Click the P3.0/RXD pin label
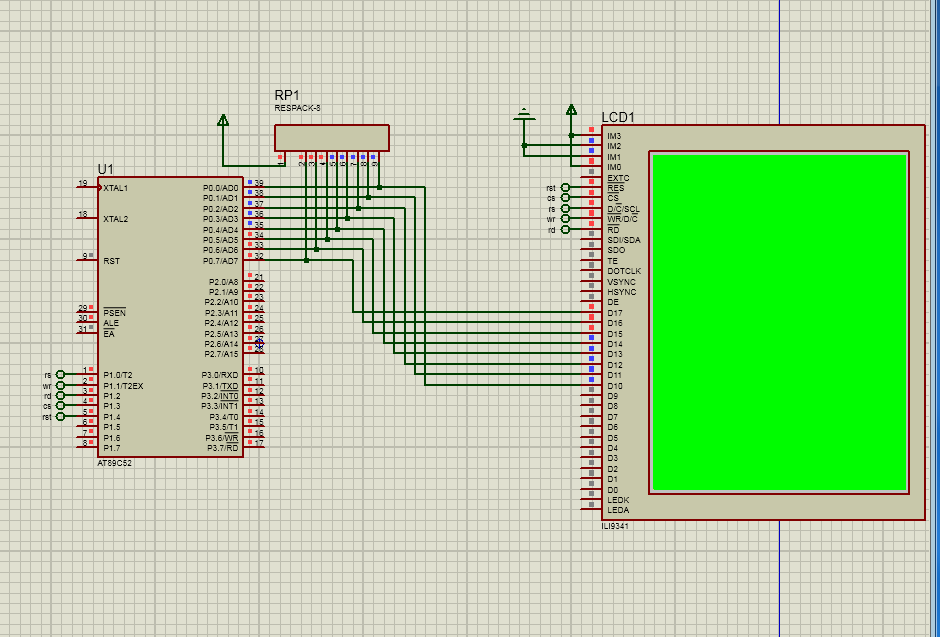940x637 pixels. coord(220,375)
